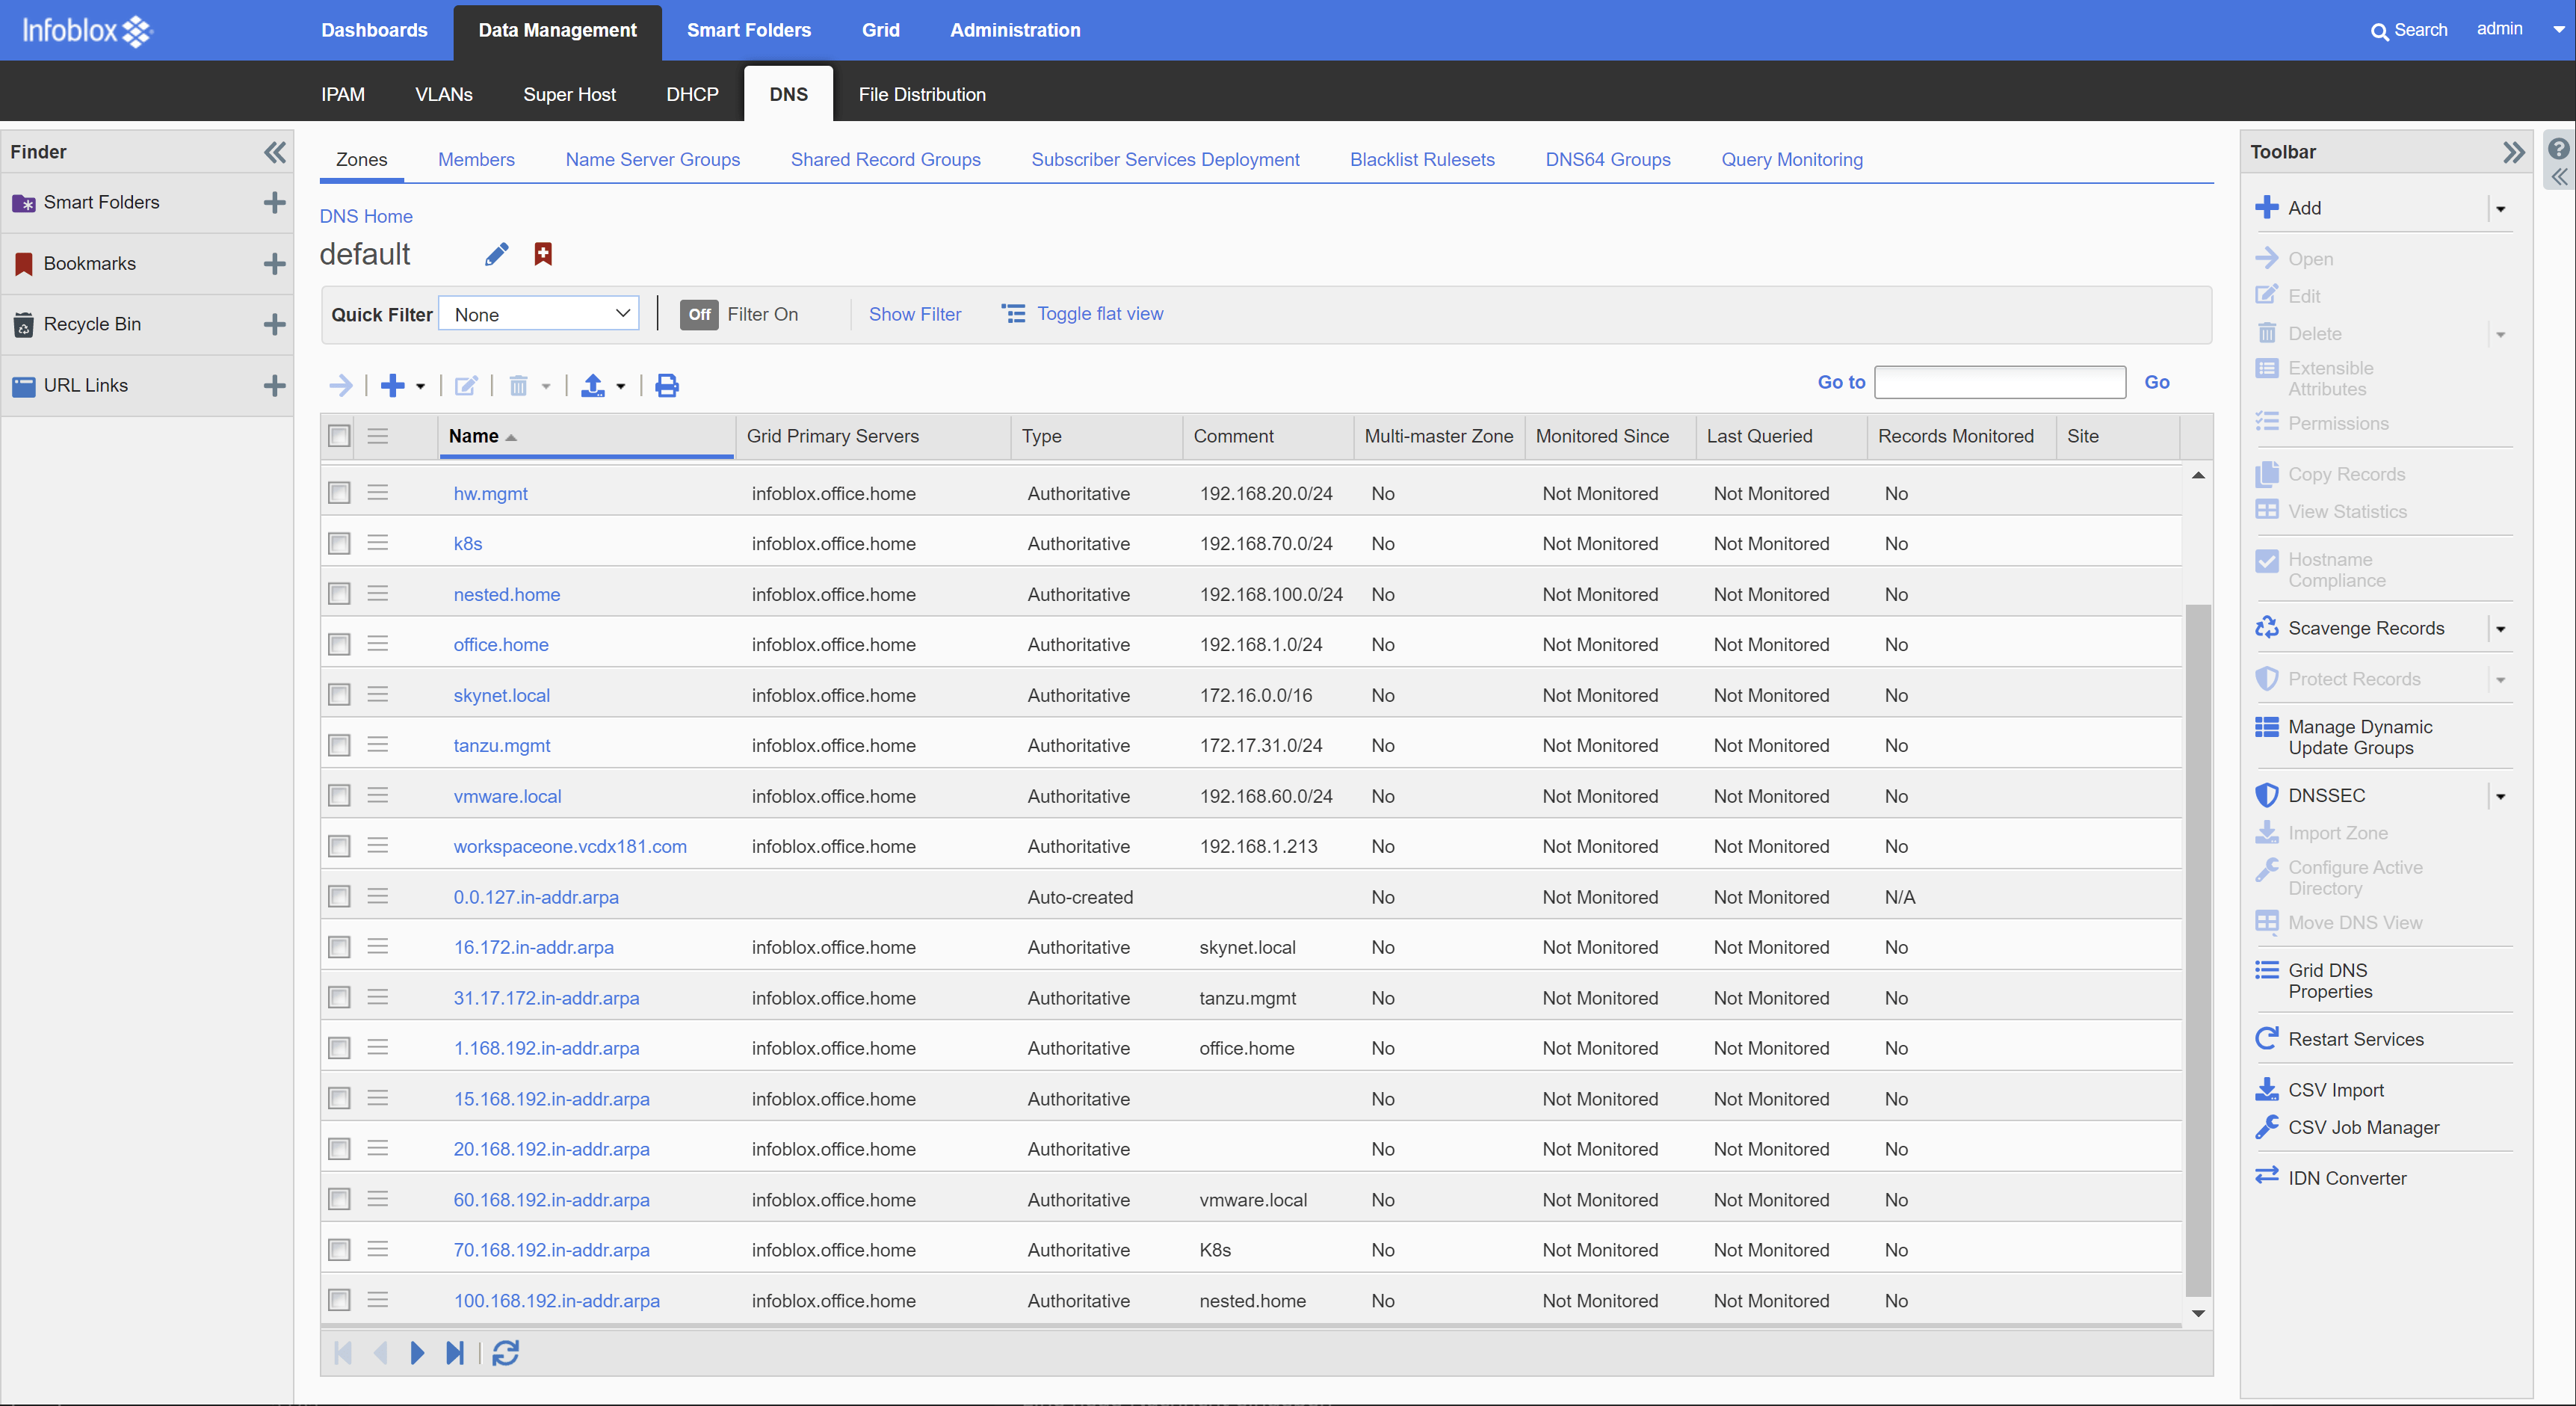This screenshot has height=1406, width=2576.
Task: Click the help question mark icon
Action: (x=2557, y=149)
